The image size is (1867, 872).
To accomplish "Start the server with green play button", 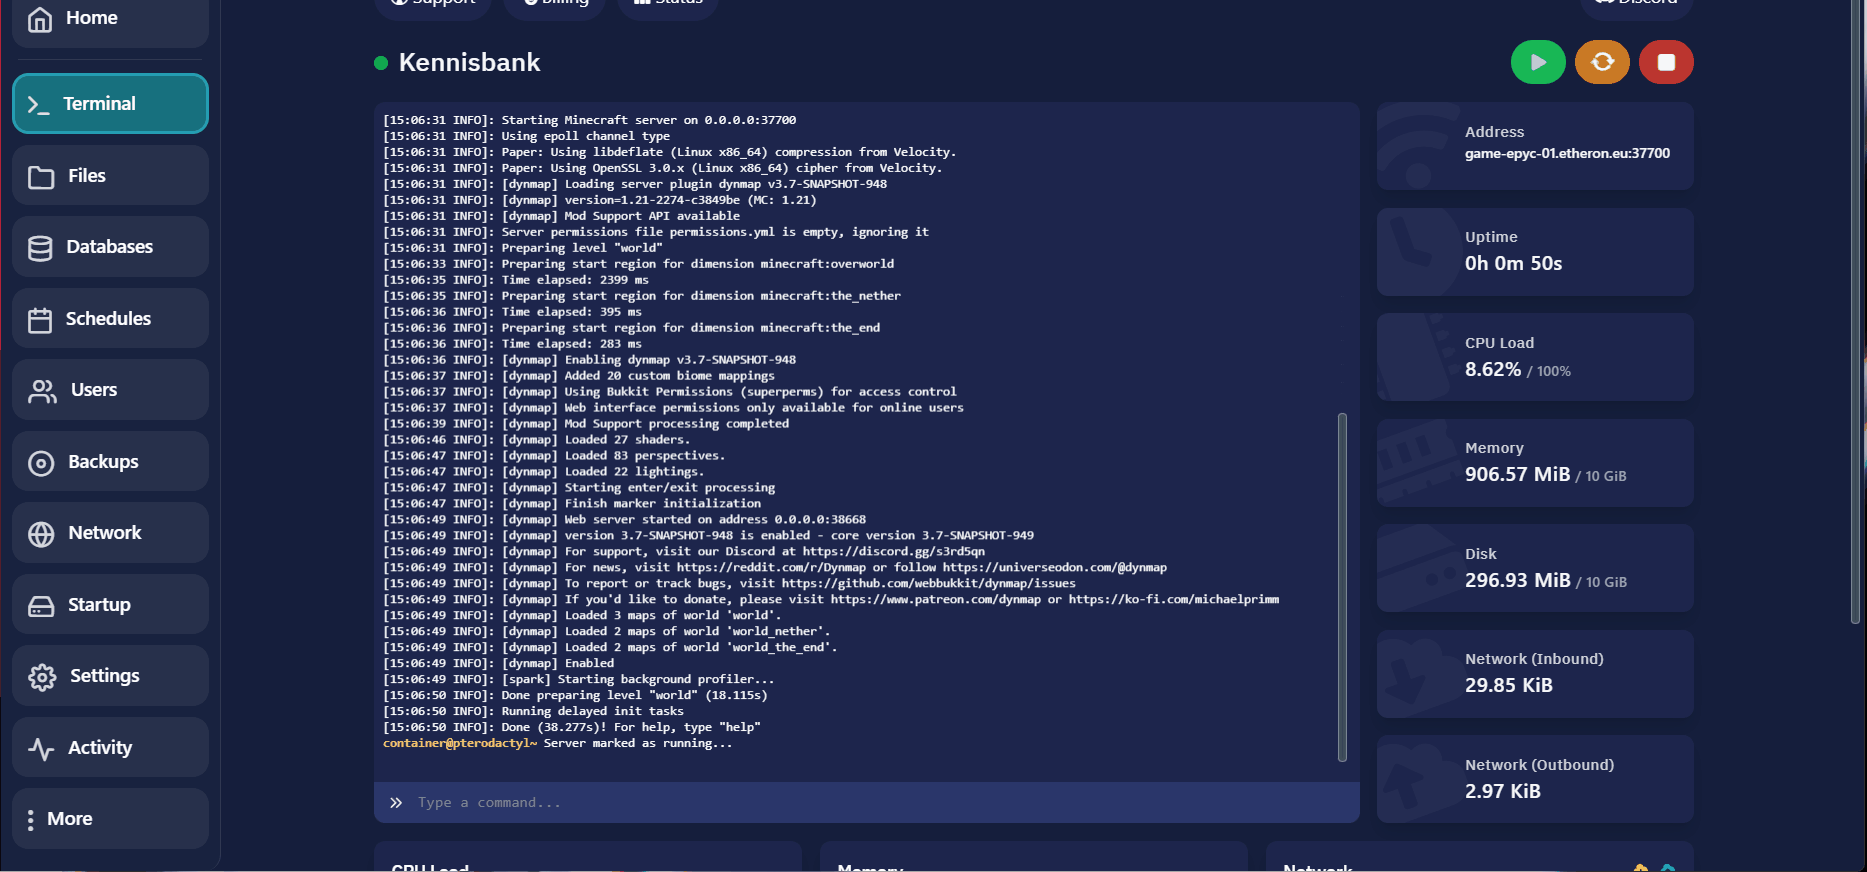I will pos(1537,62).
